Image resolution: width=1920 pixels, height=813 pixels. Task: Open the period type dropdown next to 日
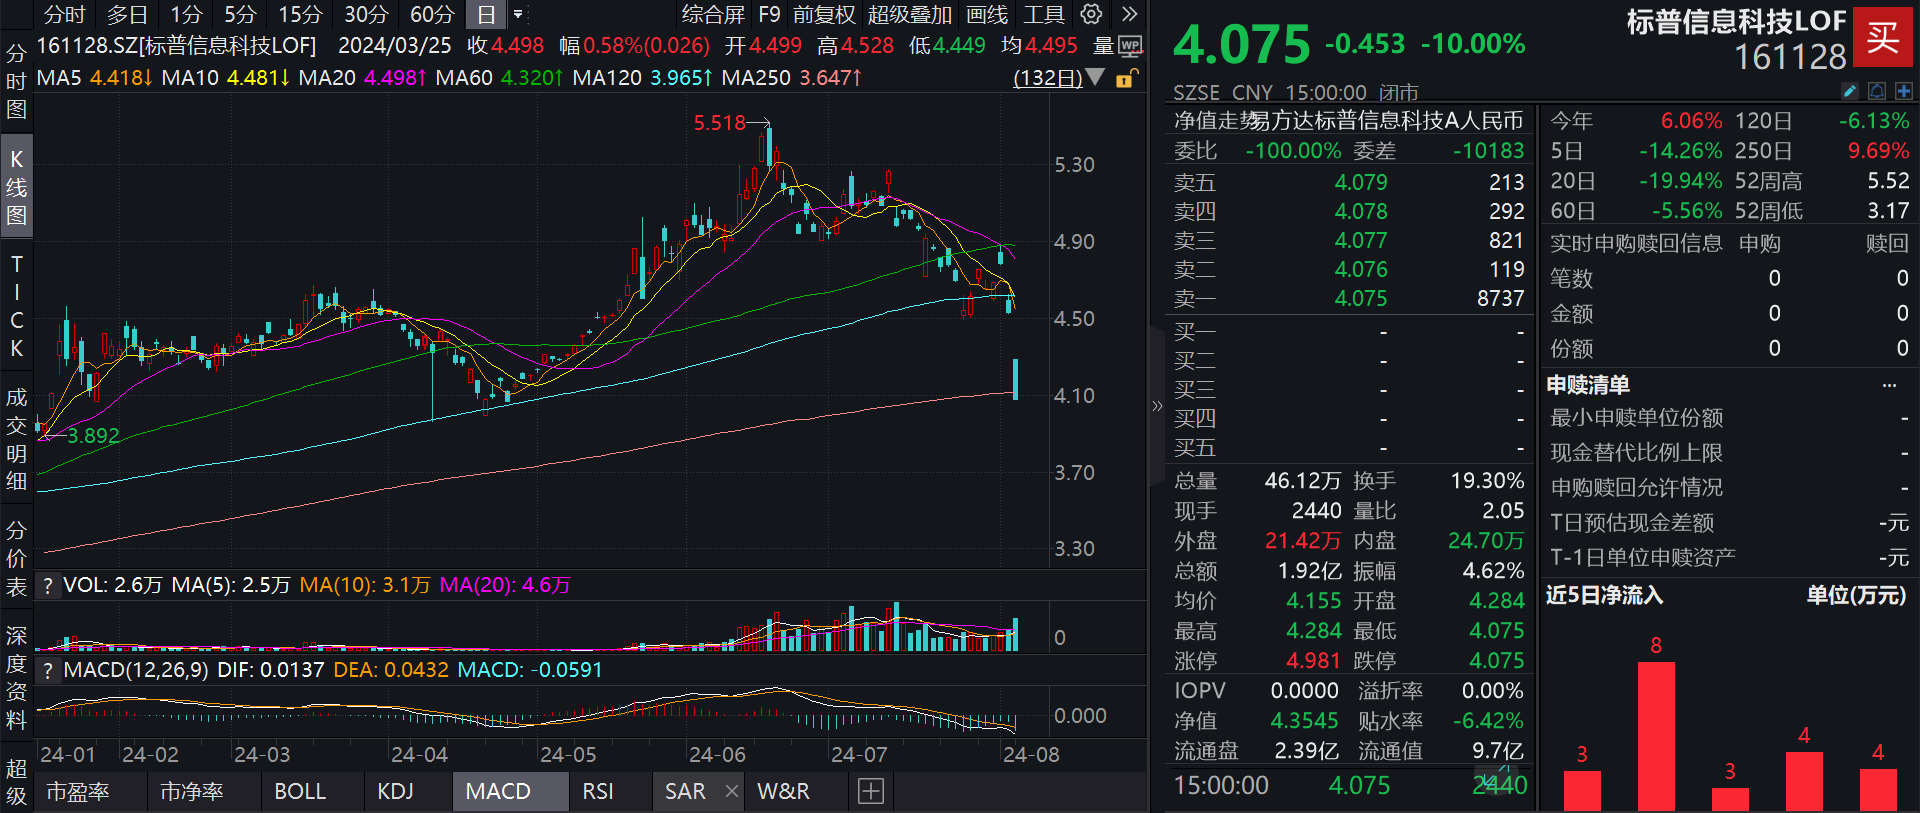point(517,15)
